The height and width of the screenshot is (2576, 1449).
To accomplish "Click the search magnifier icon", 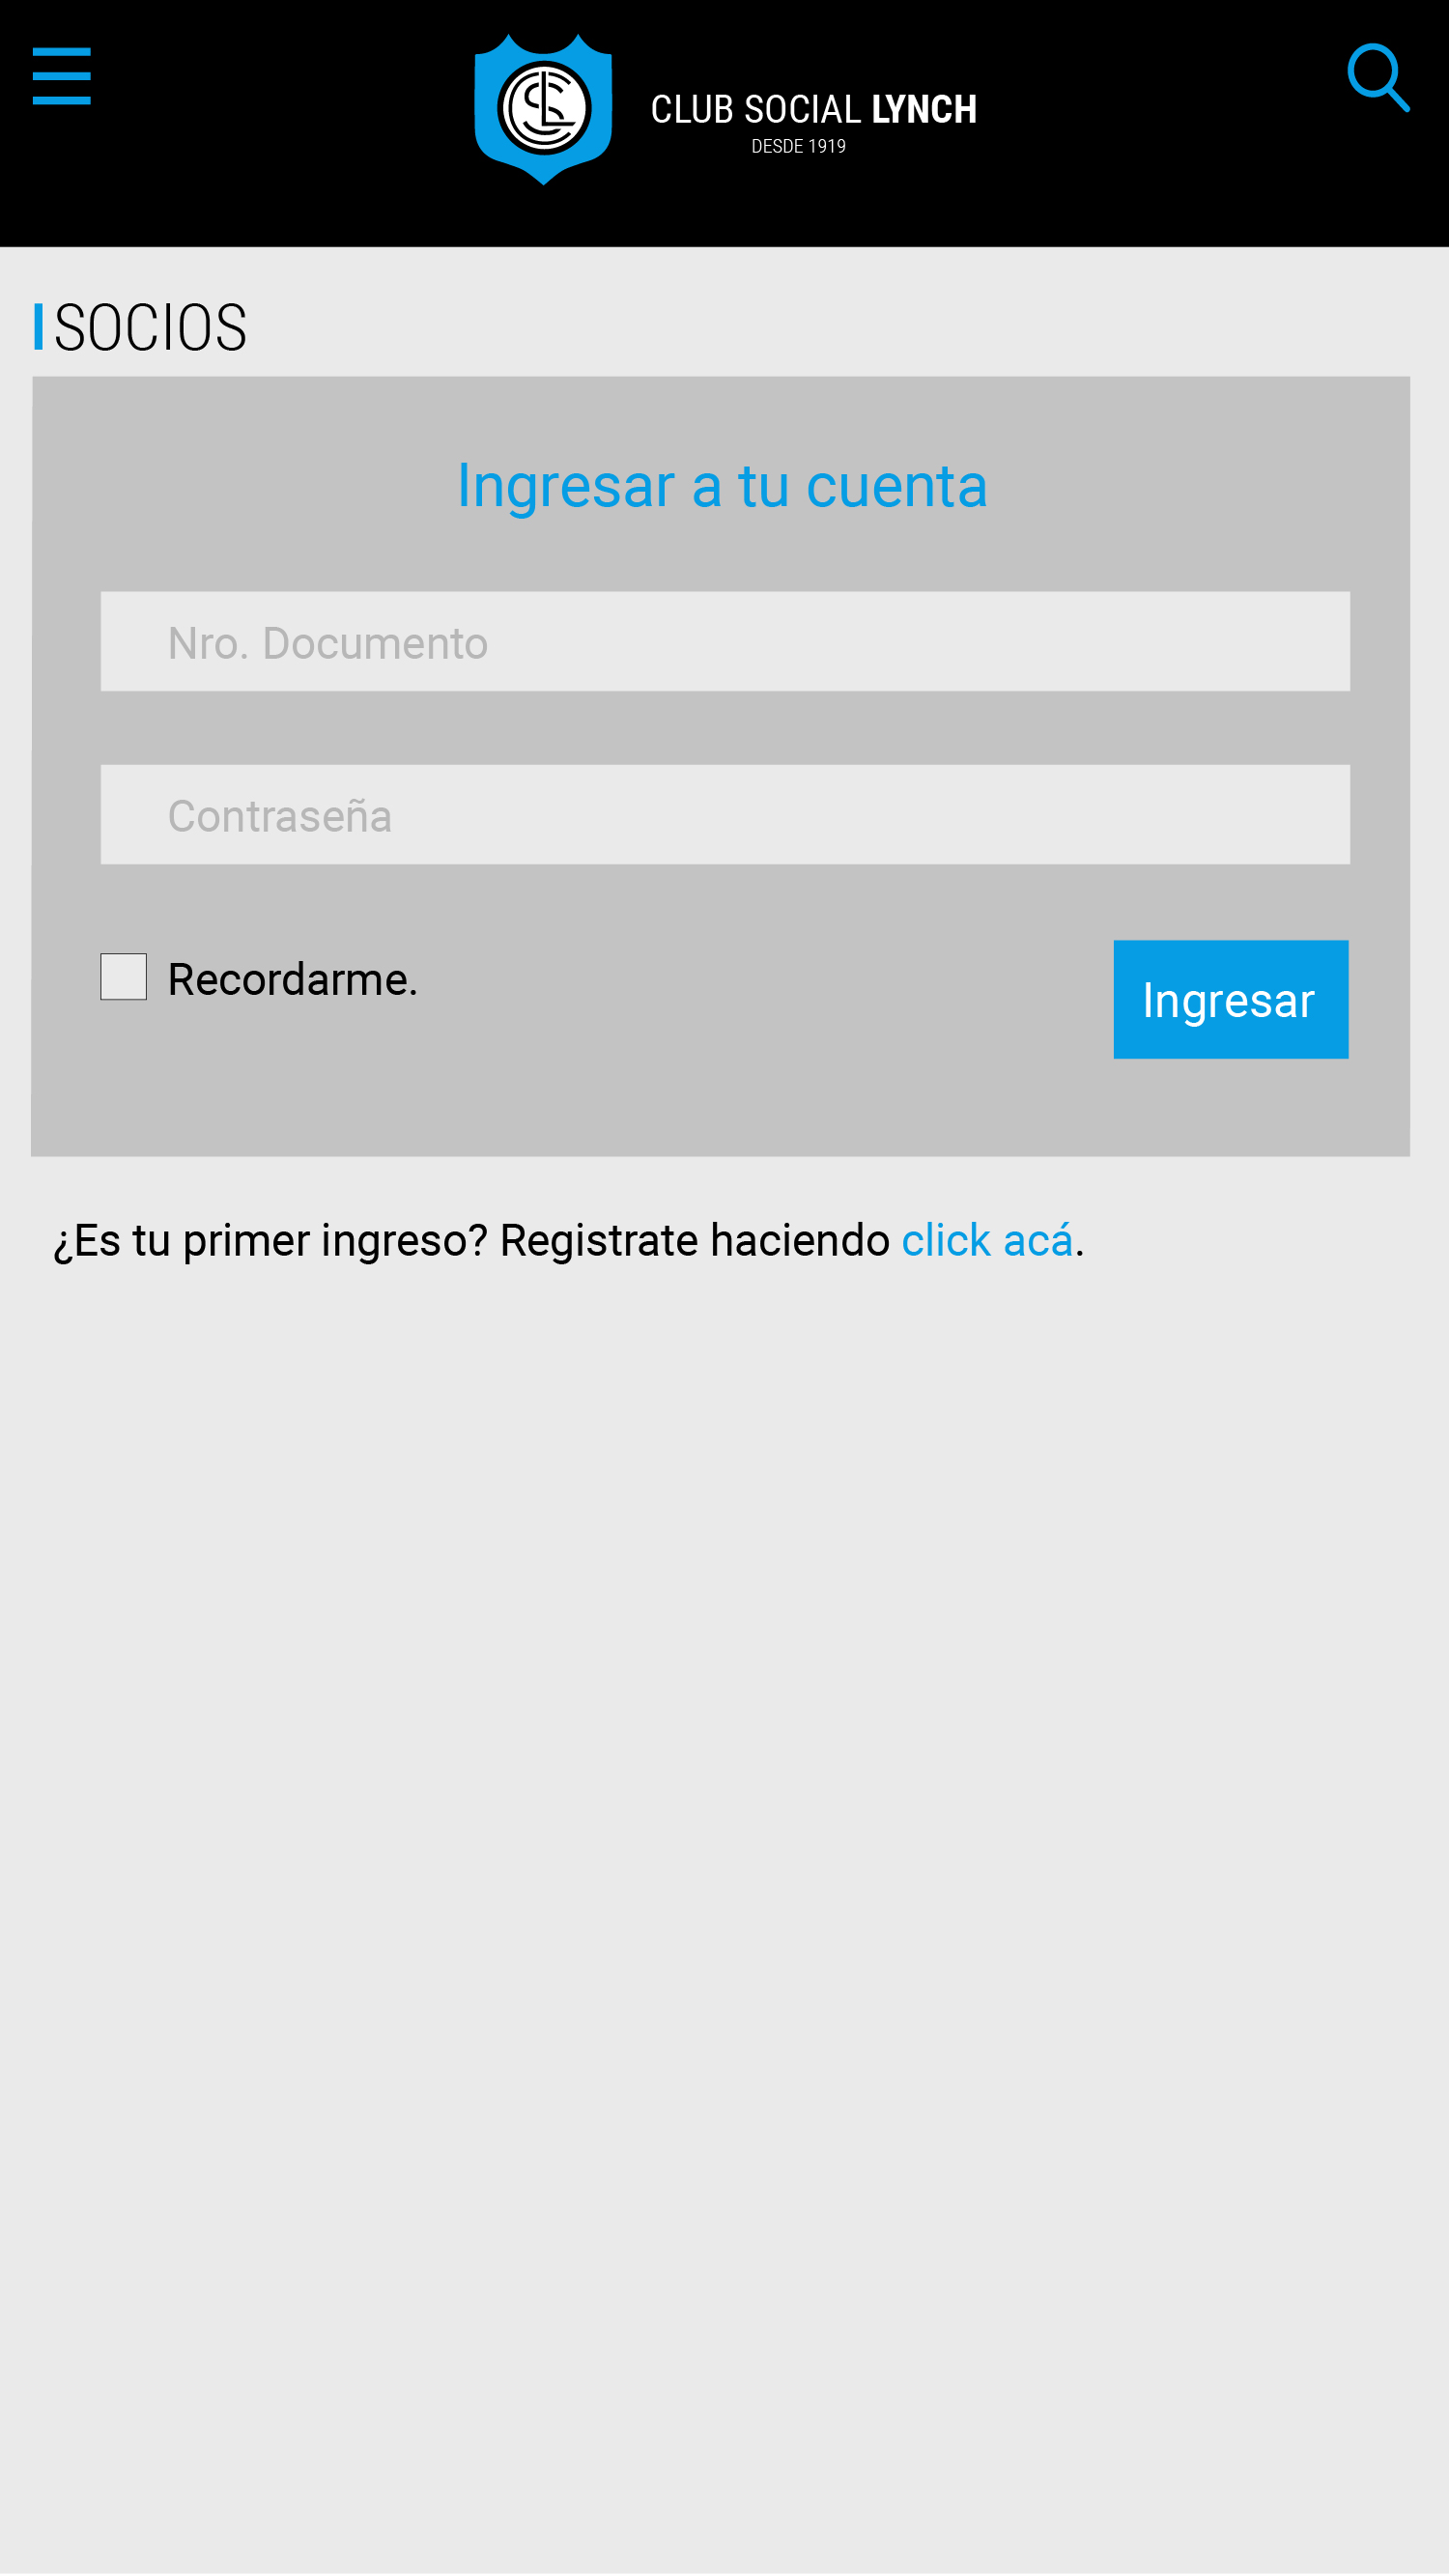I will point(1378,78).
